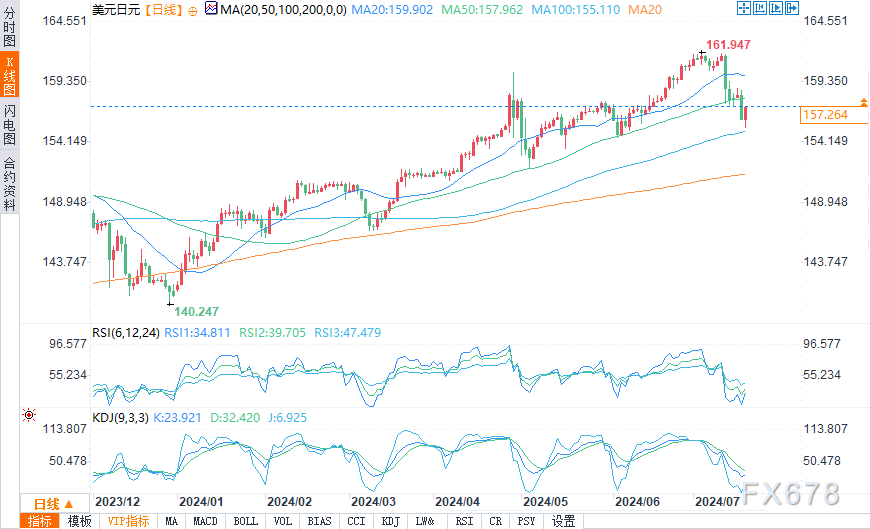
Task: Select the BIAS indicator button
Action: (320, 521)
